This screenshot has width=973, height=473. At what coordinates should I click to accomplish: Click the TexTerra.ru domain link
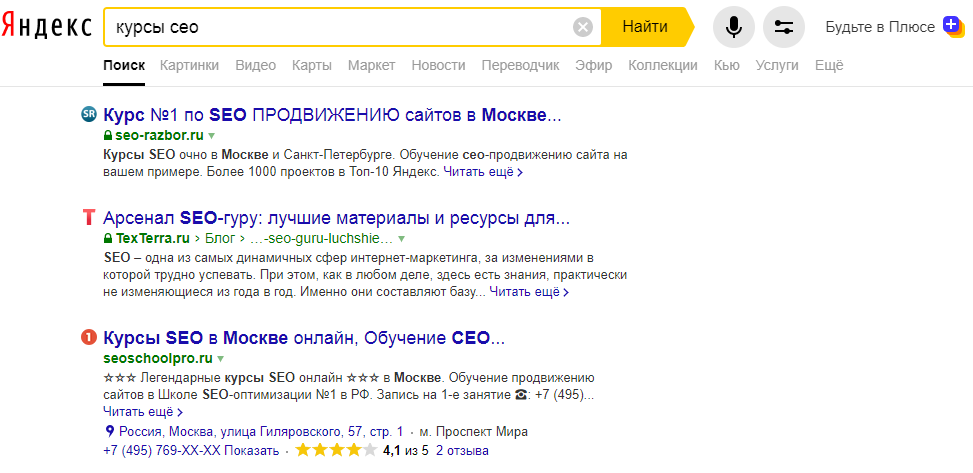(153, 238)
